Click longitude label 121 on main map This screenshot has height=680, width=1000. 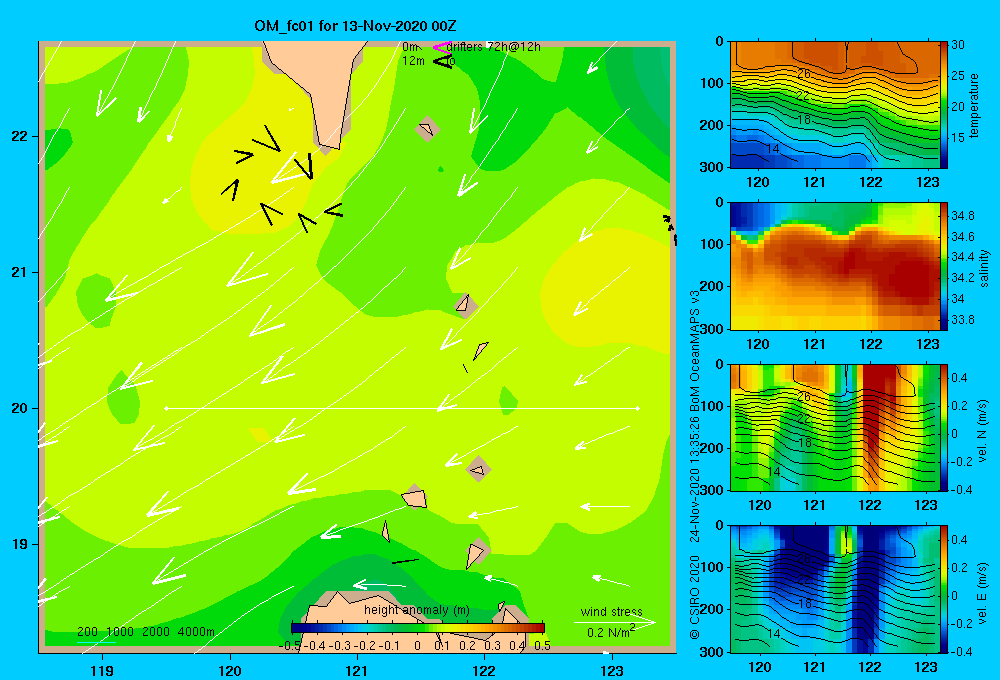coord(357,670)
